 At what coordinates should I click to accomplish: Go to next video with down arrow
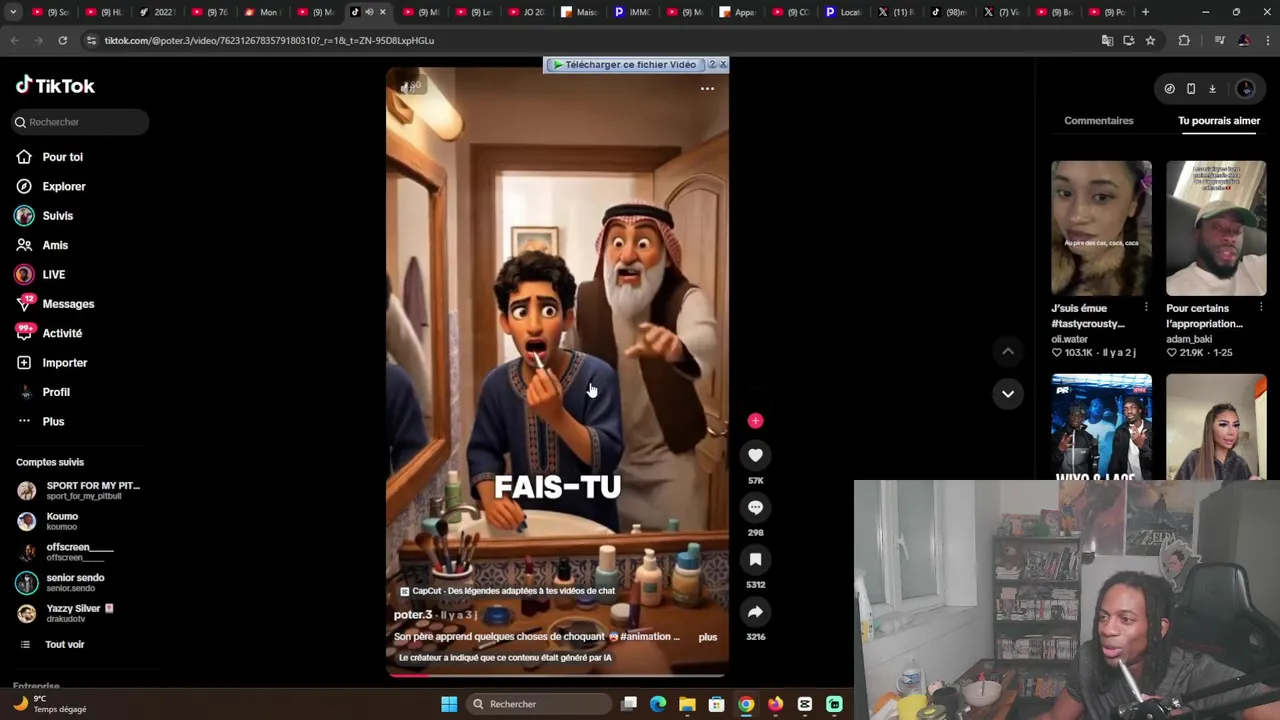(x=1008, y=394)
